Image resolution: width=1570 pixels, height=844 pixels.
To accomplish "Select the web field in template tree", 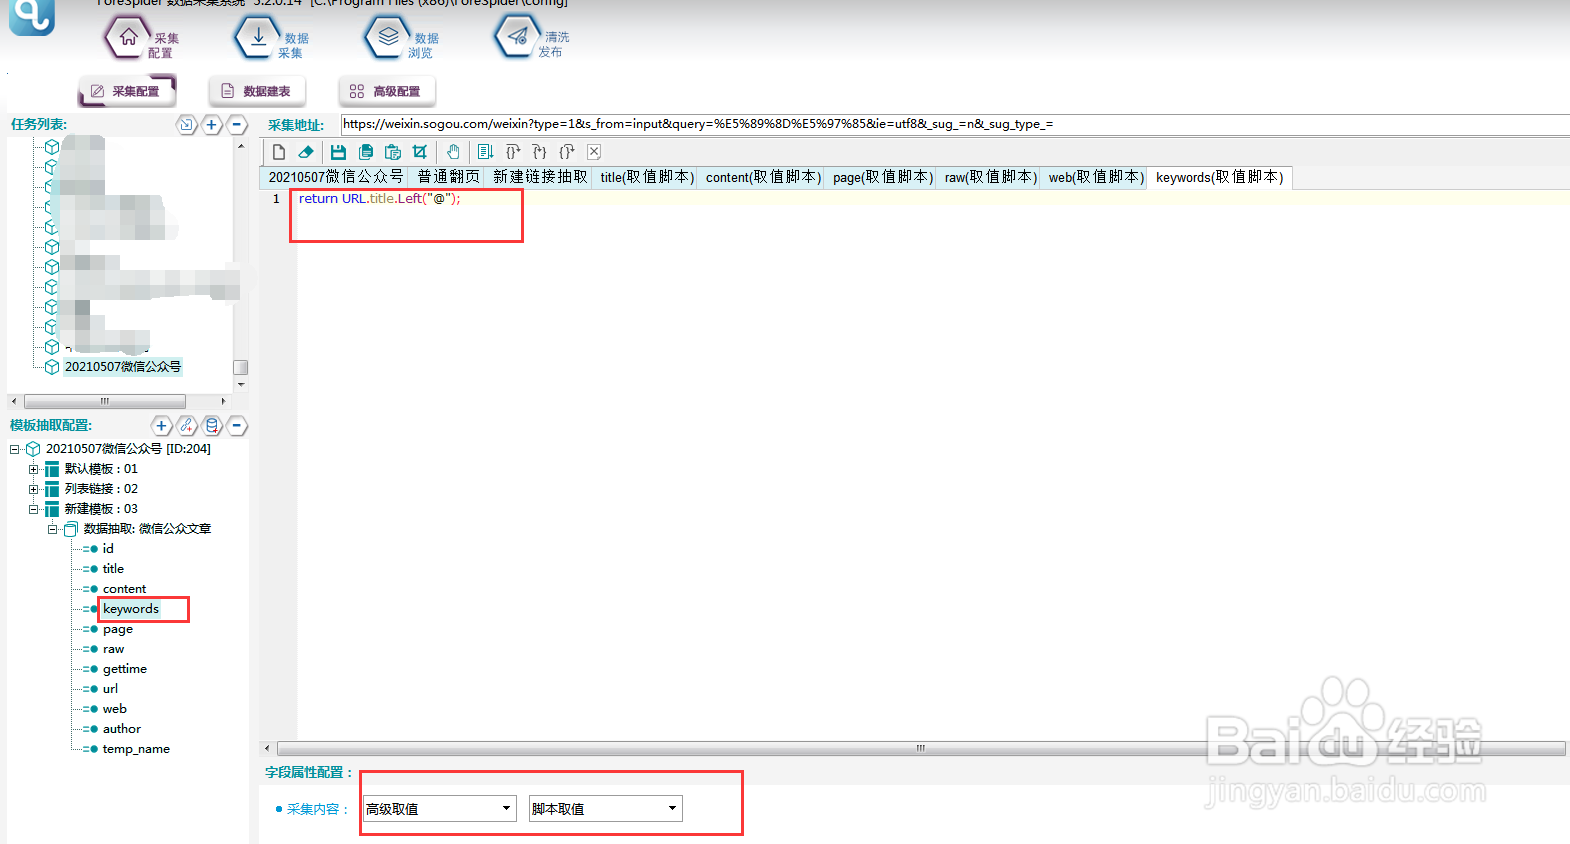I will tap(114, 709).
